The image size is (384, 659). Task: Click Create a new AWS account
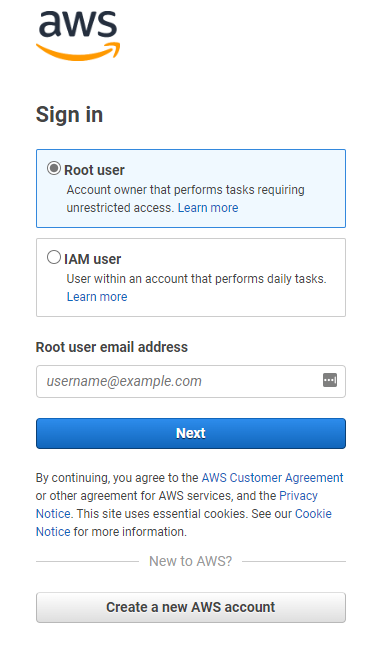pos(191,607)
